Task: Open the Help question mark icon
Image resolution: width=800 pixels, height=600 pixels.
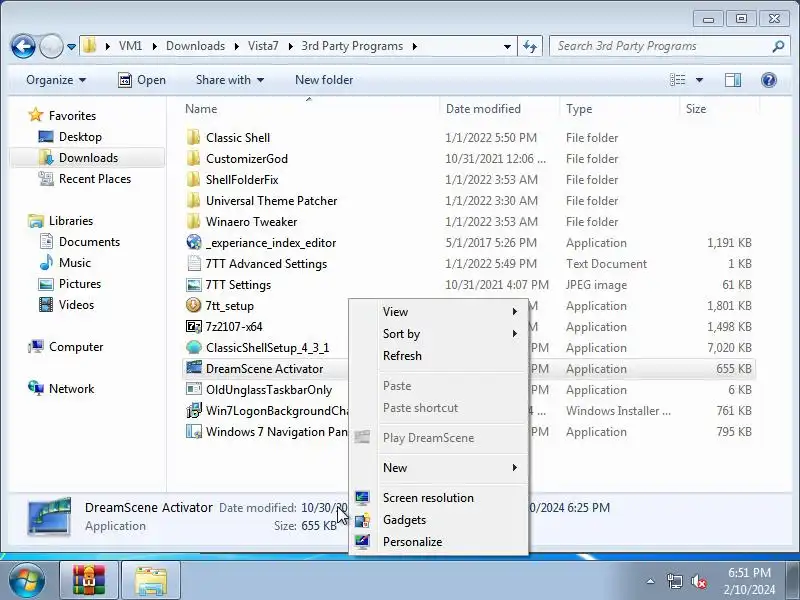Action: (768, 80)
